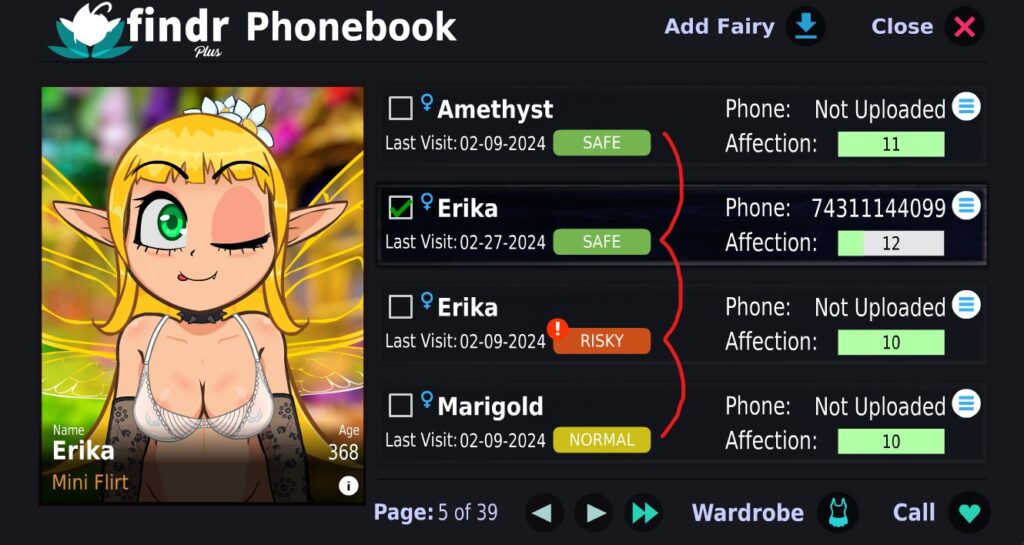This screenshot has height=545, width=1024.
Task: Go to the previous phonebook page
Action: [x=545, y=512]
